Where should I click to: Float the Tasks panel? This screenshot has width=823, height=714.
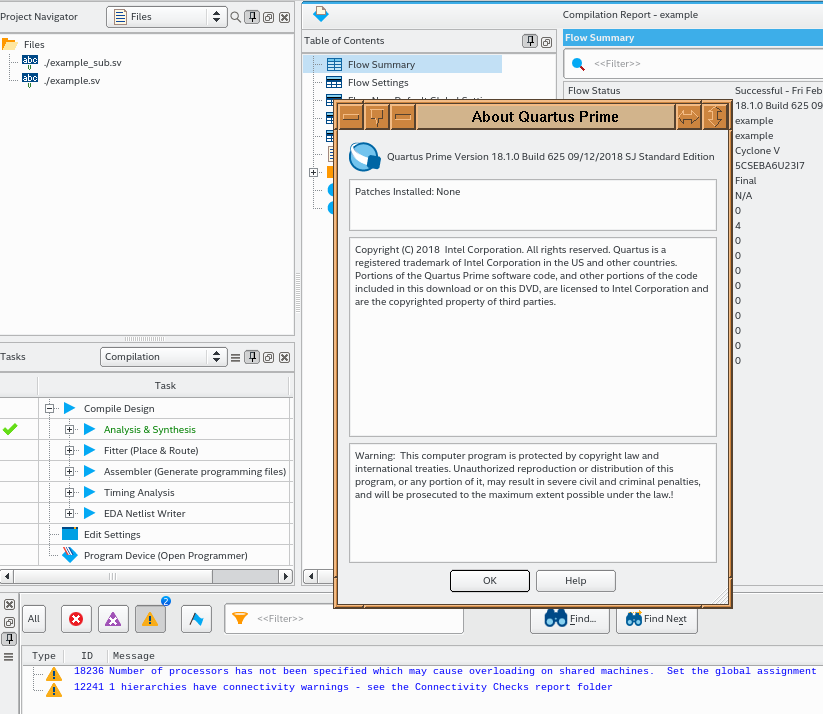pos(269,358)
